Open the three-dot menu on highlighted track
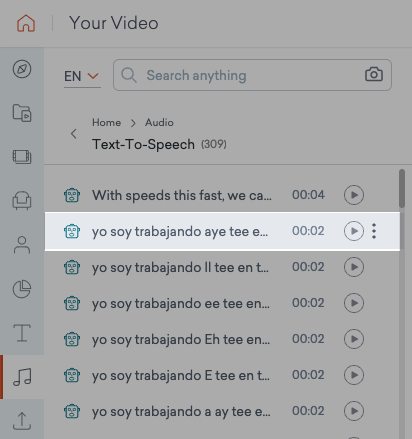This screenshot has width=412, height=439. point(374,231)
